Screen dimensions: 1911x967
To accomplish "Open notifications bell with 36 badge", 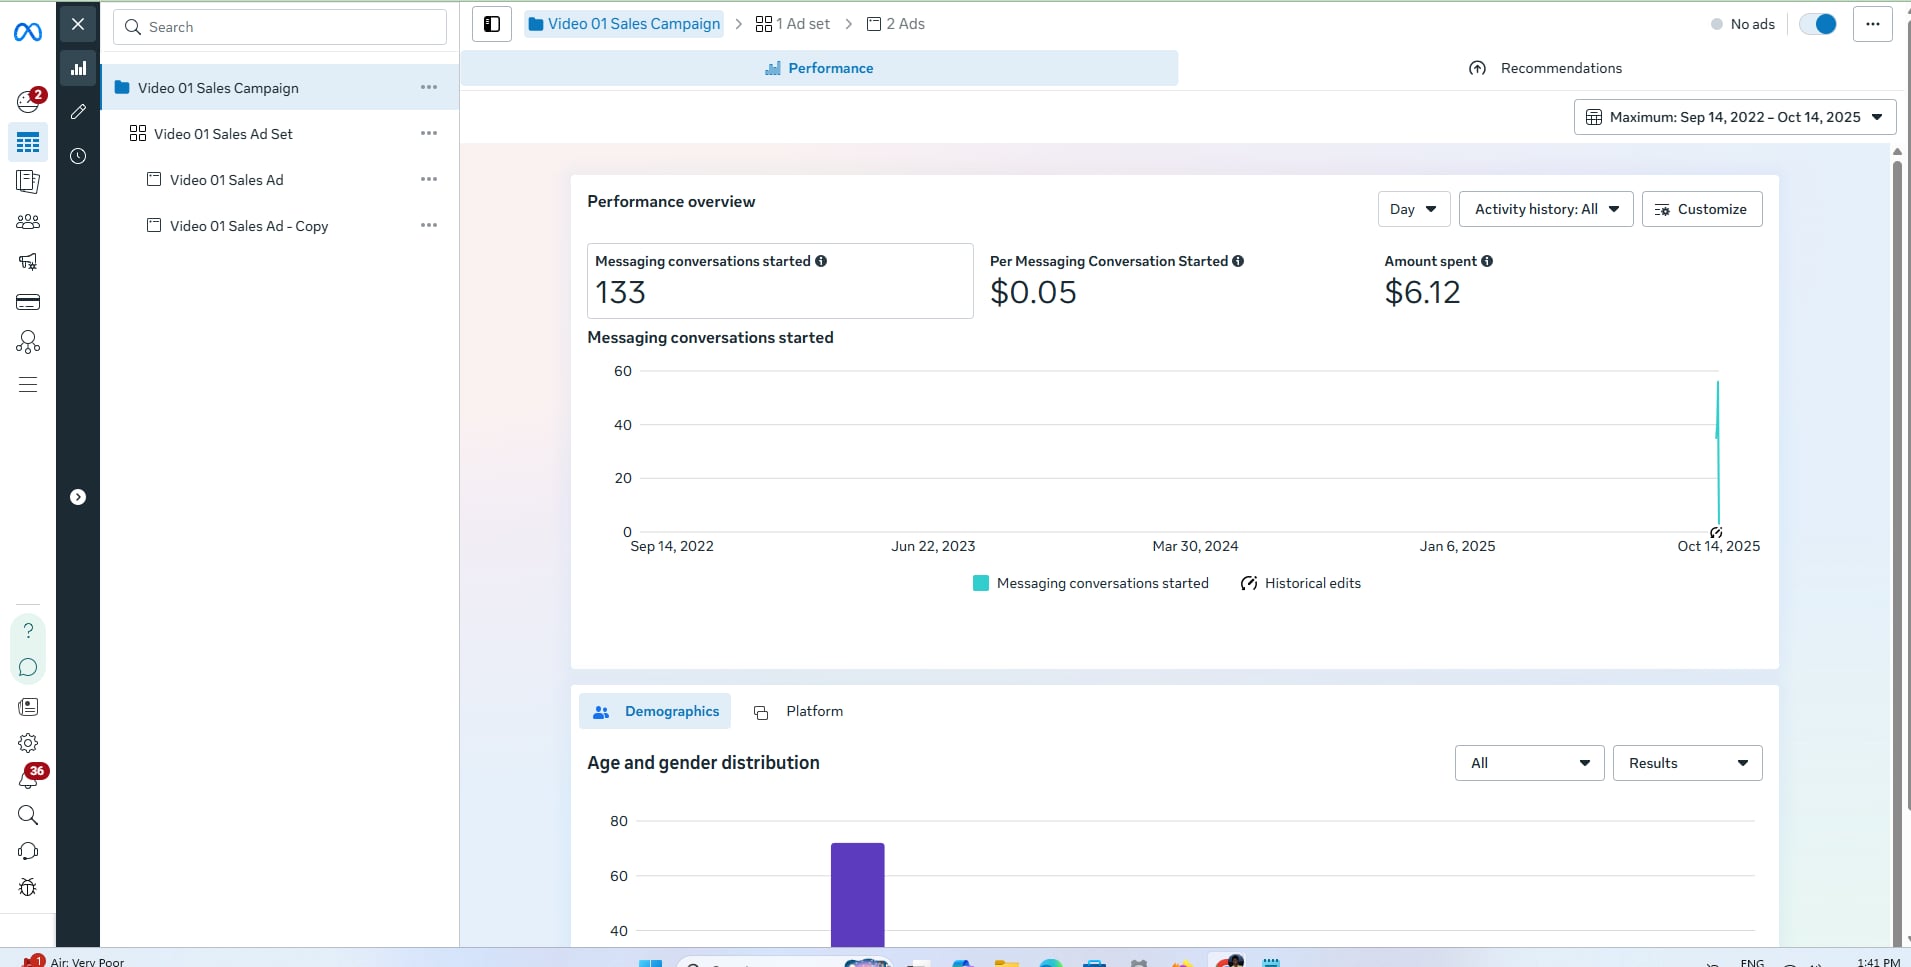I will [x=28, y=779].
